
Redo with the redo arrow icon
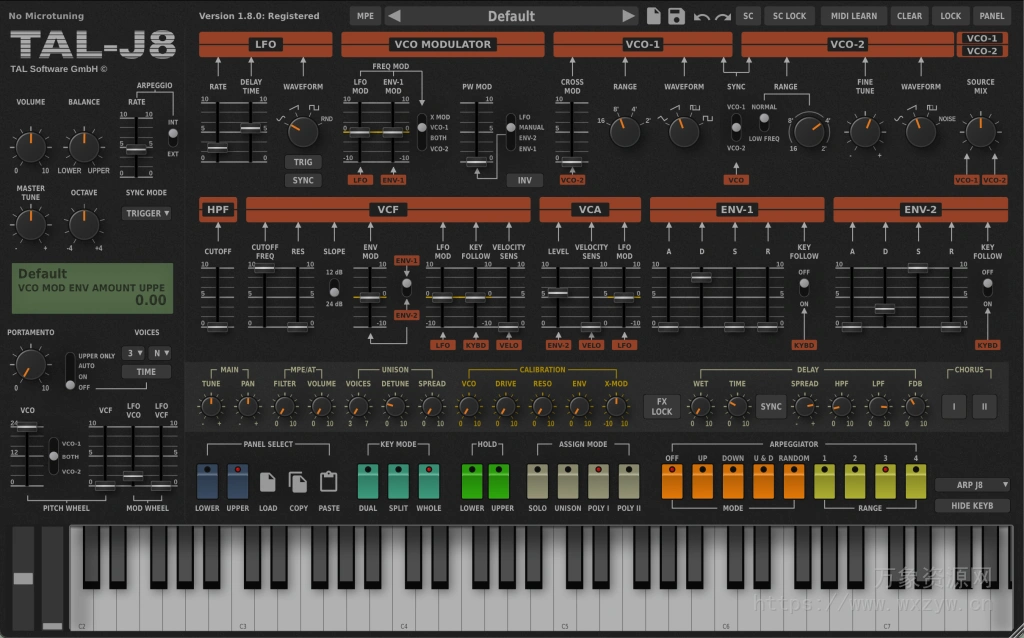[723, 16]
